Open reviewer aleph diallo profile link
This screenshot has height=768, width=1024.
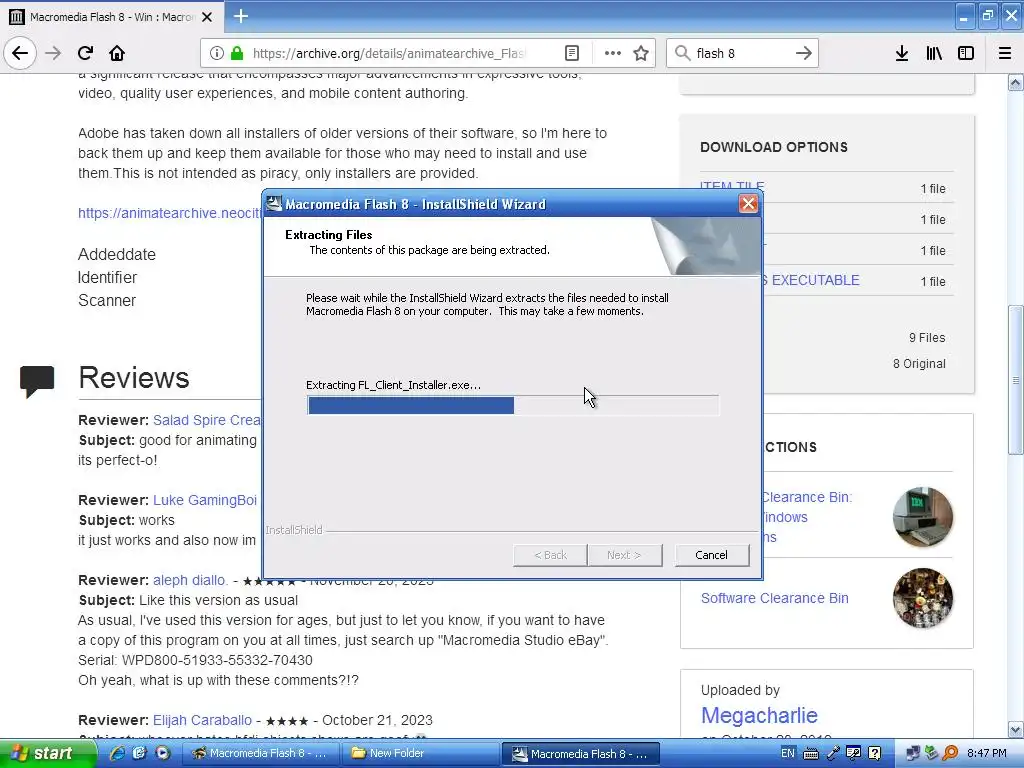point(189,580)
